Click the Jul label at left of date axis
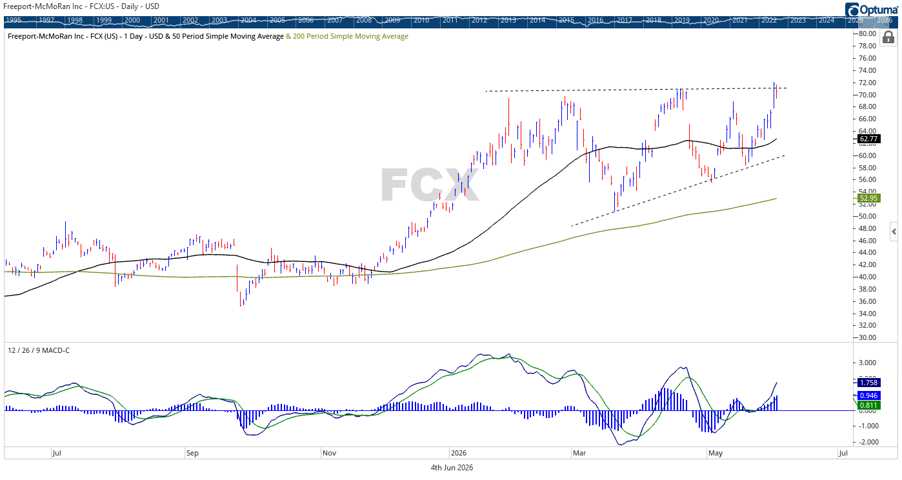 [56, 453]
